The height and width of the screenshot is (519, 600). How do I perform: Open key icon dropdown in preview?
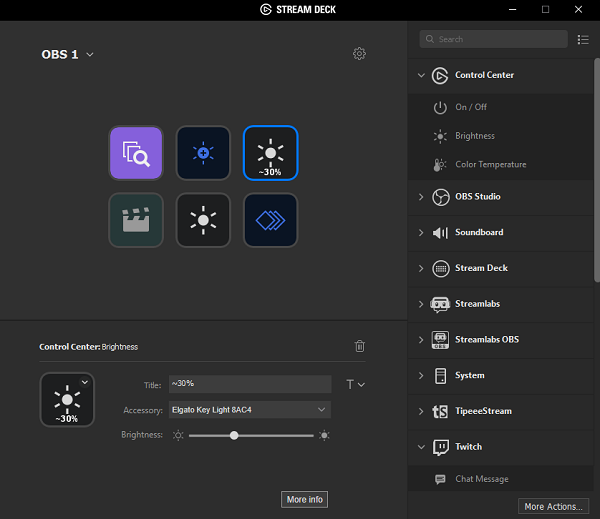pos(85,382)
